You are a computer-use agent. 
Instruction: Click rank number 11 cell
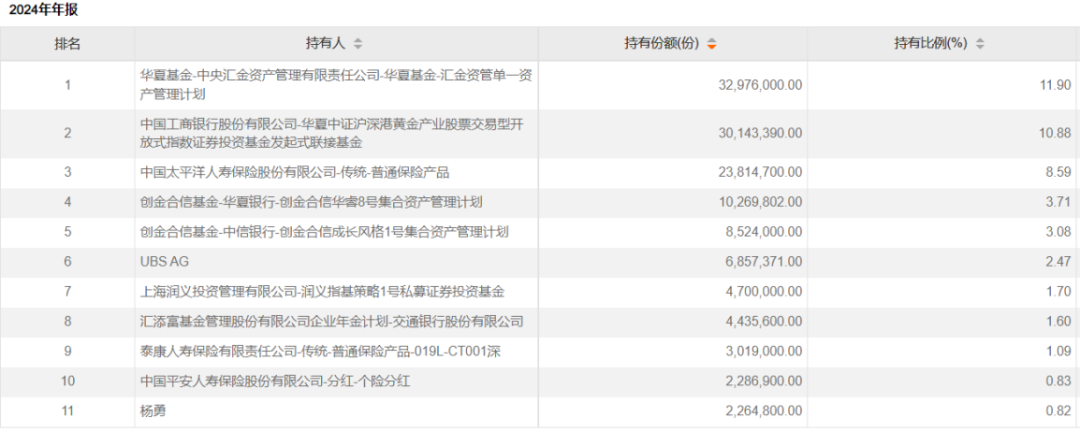pyautogui.click(x=68, y=412)
